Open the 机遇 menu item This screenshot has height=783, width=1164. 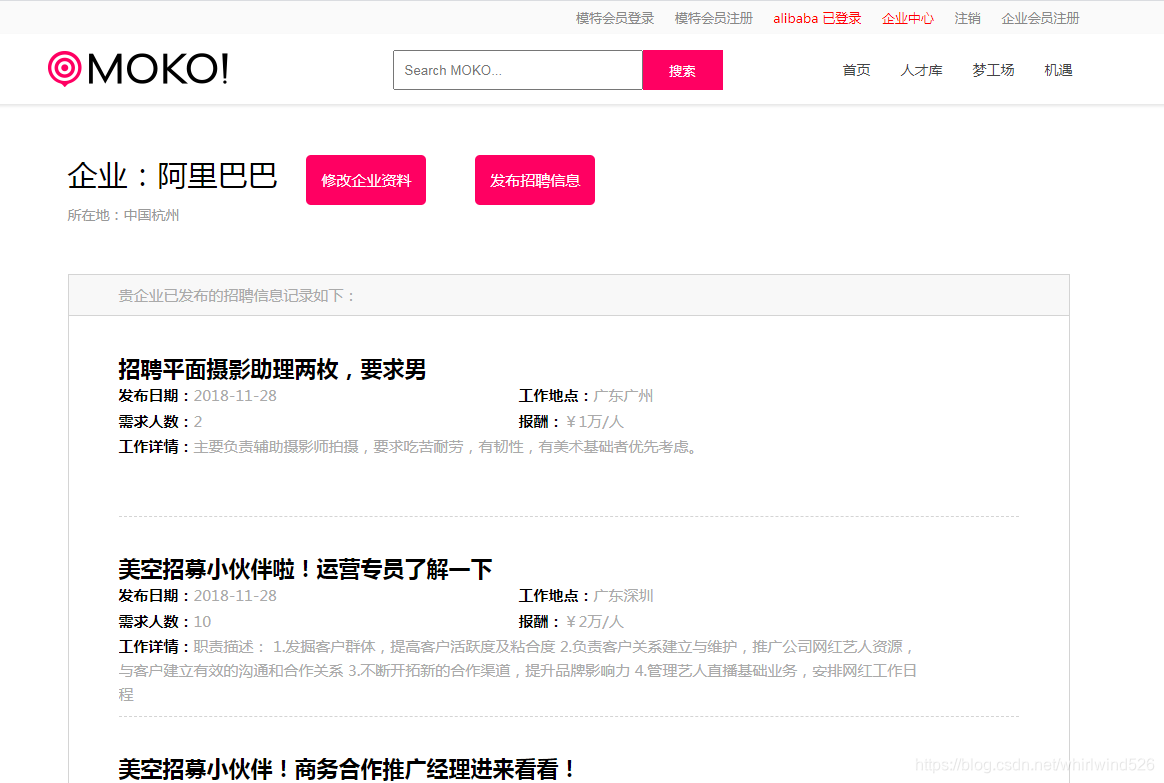point(1058,70)
